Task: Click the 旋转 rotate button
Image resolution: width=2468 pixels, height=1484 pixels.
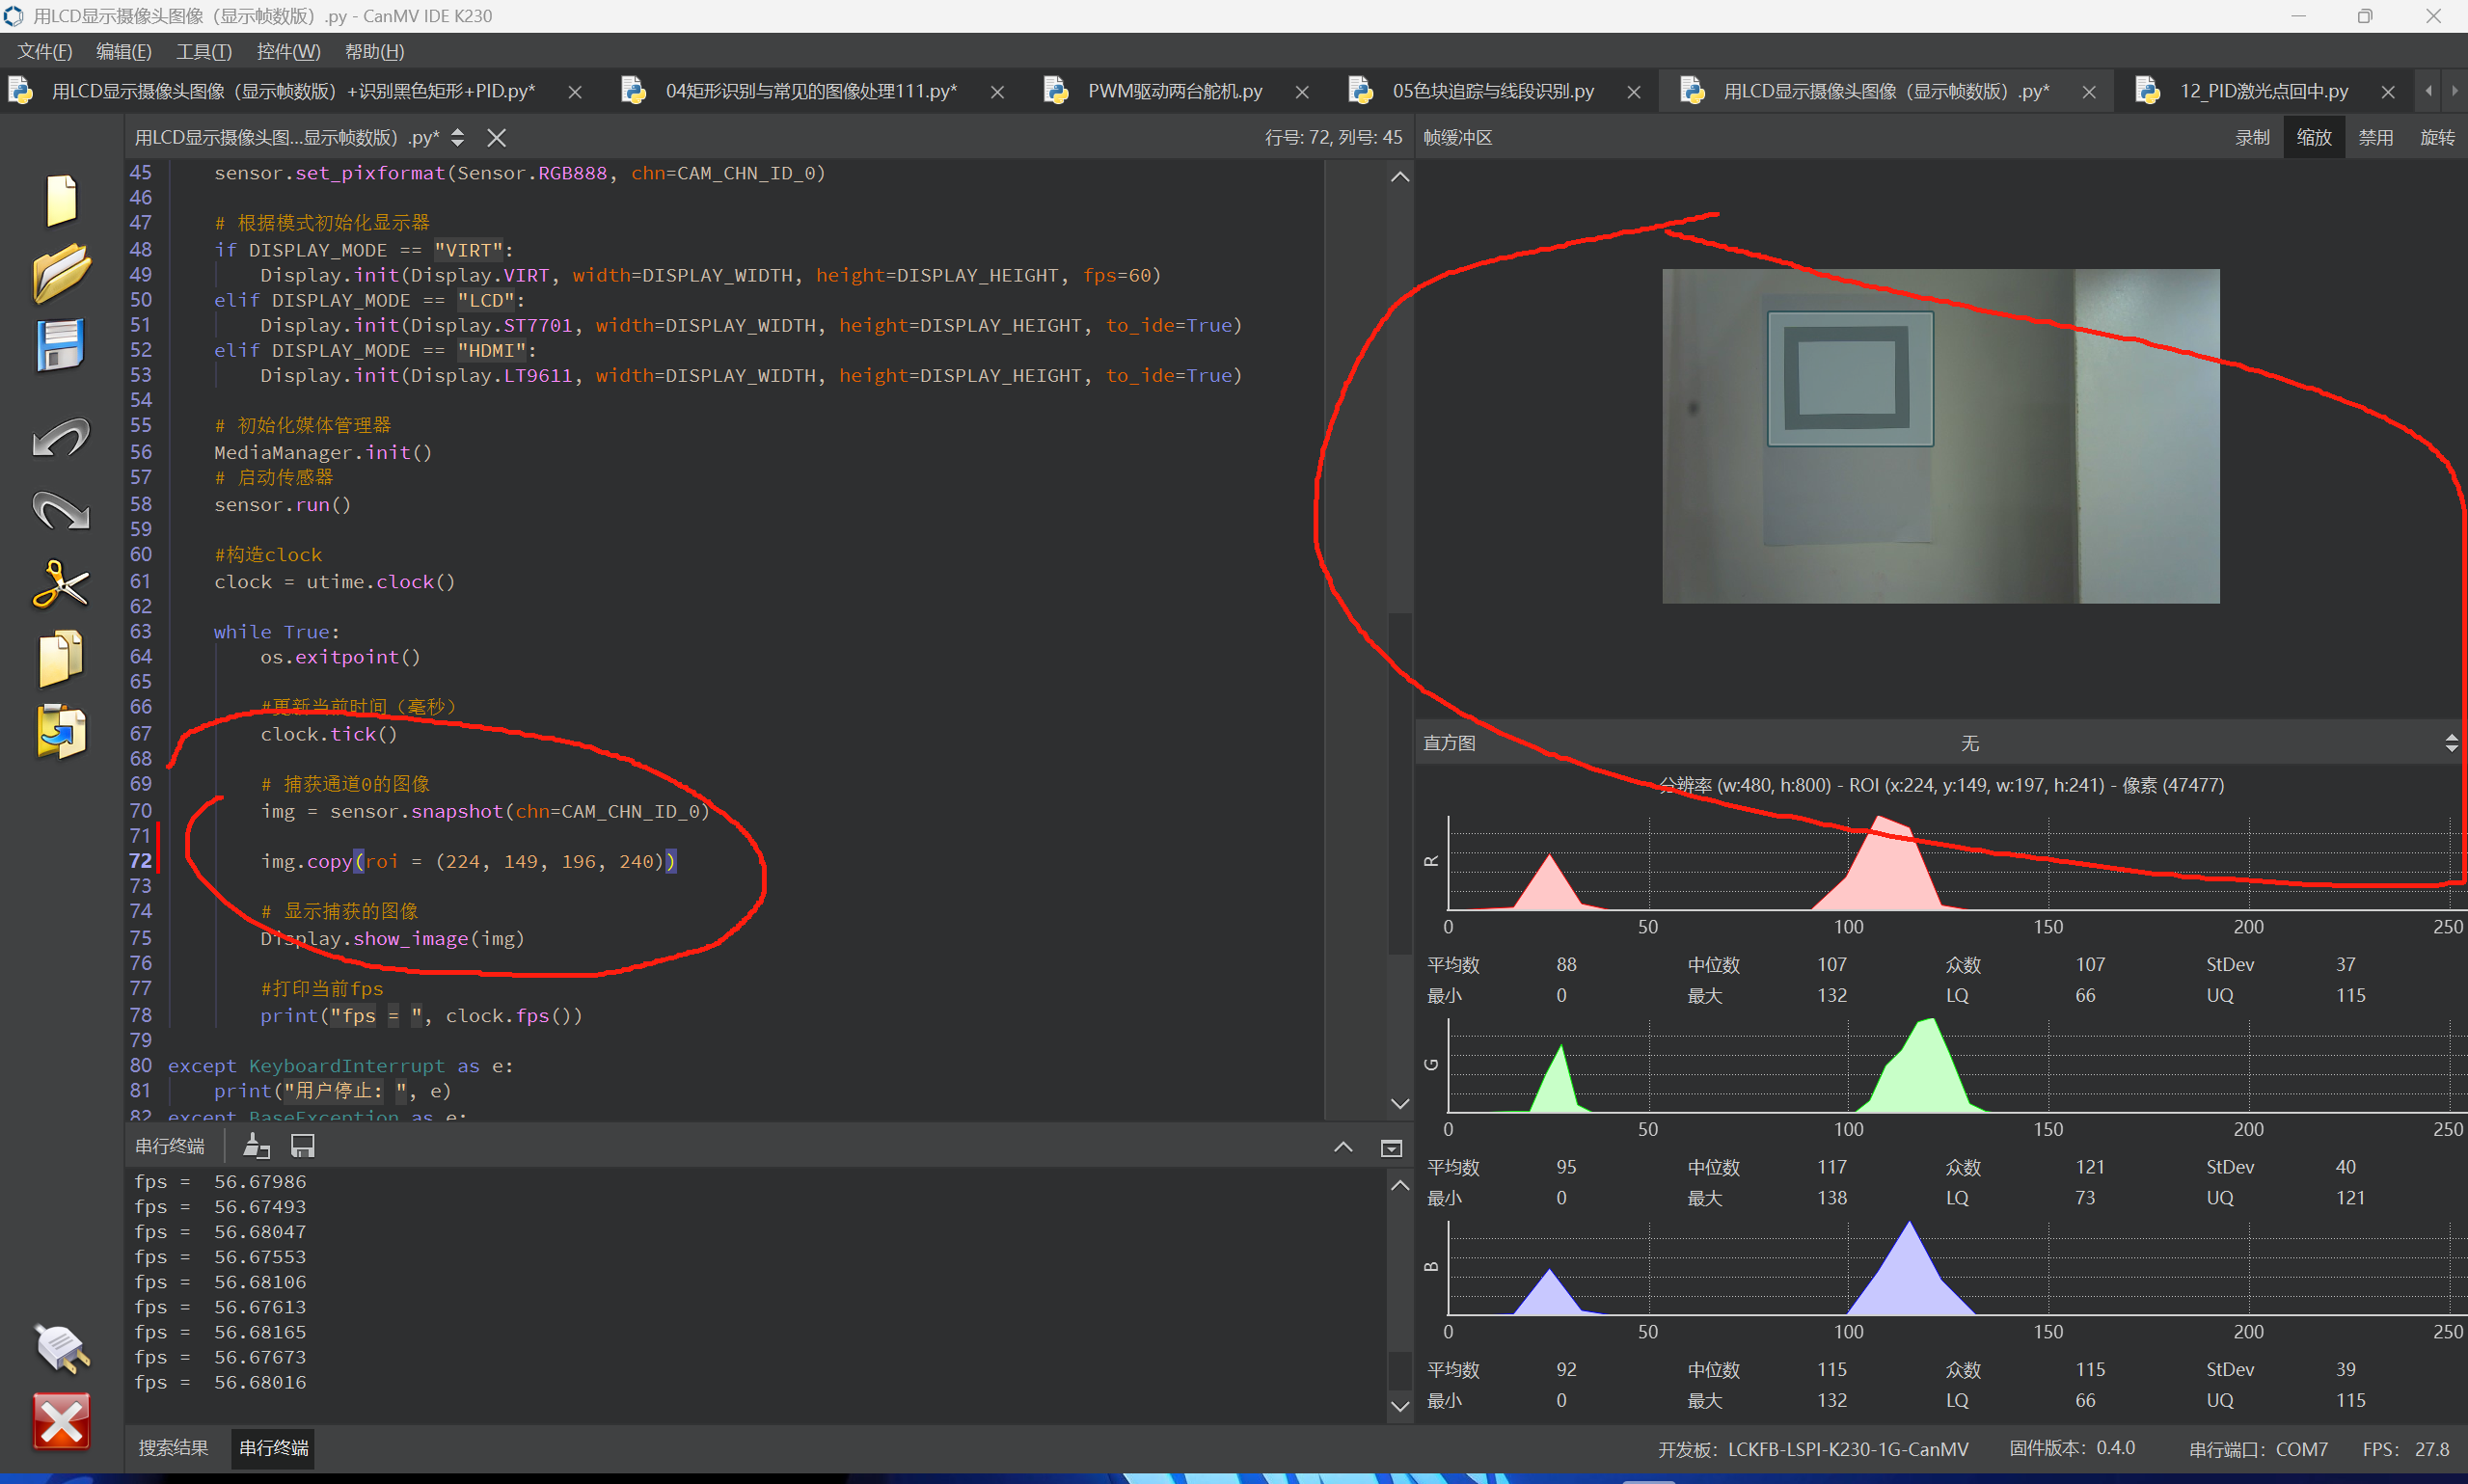Action: [x=2436, y=138]
